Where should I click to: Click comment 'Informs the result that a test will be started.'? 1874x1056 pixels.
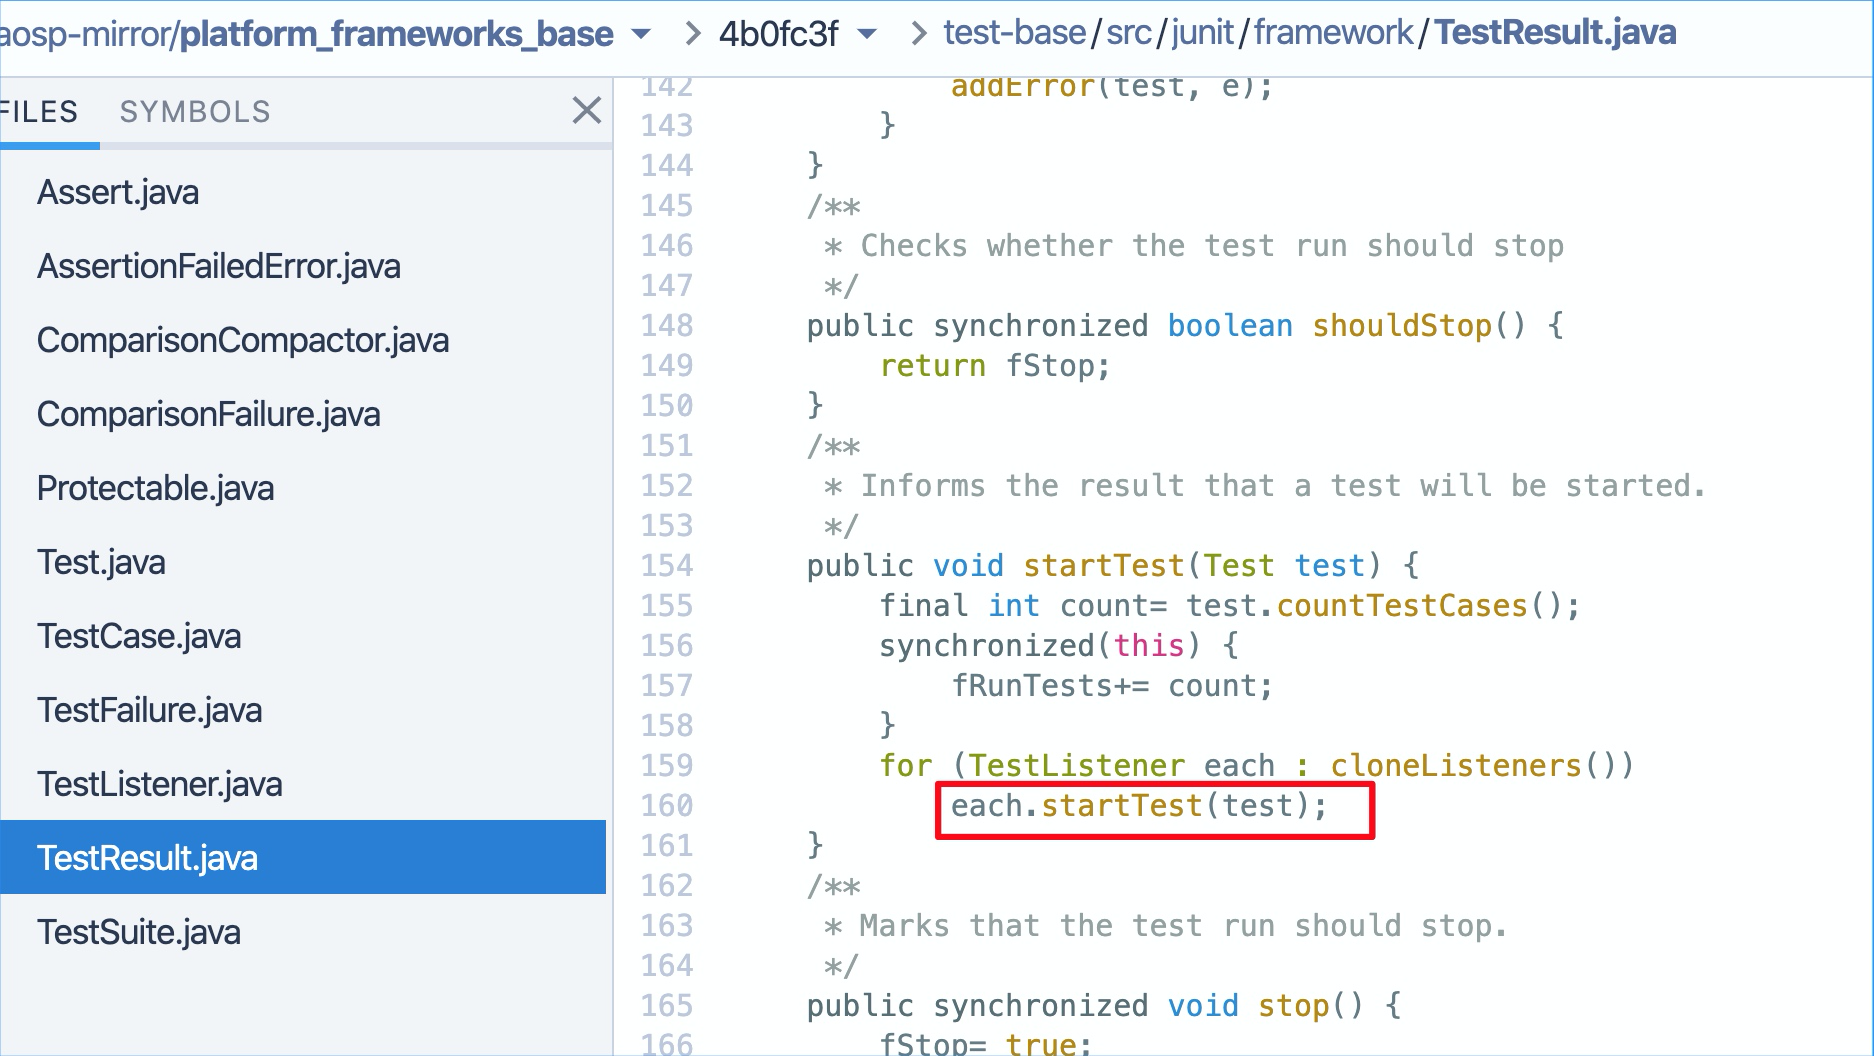[1283, 486]
